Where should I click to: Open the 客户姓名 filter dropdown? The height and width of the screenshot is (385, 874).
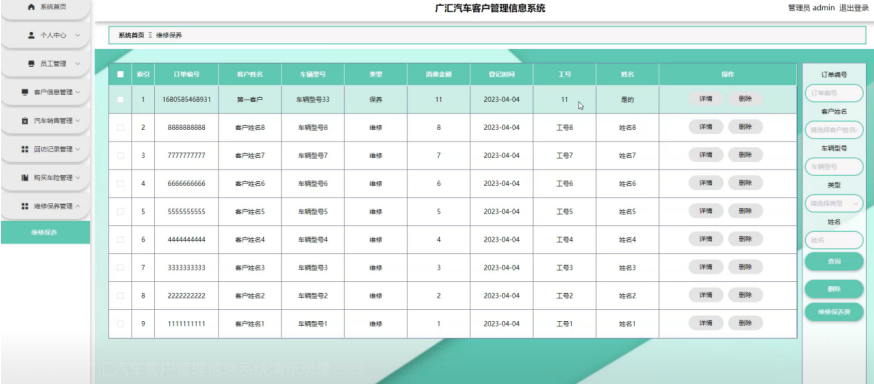(x=834, y=130)
